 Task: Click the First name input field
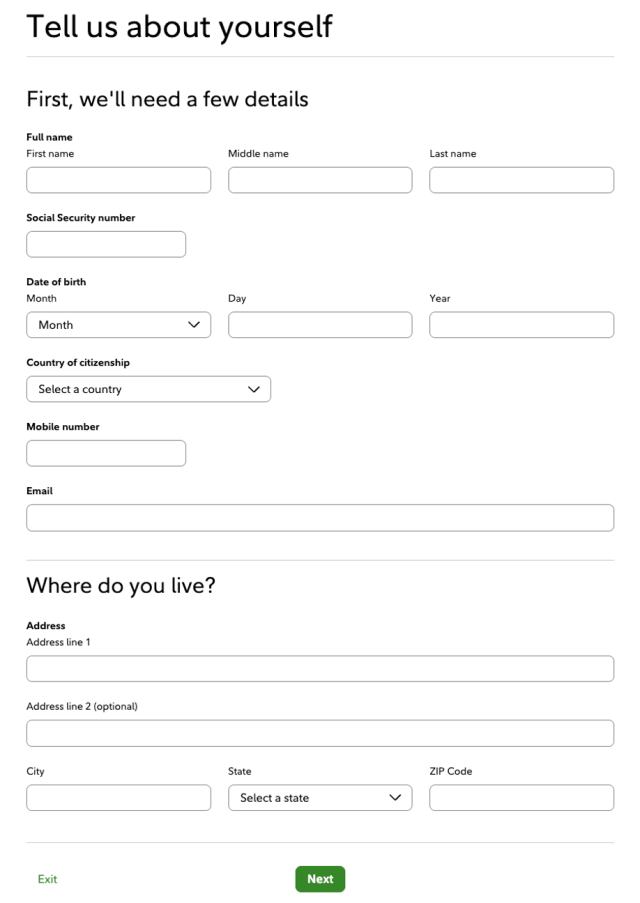pyautogui.click(x=118, y=179)
